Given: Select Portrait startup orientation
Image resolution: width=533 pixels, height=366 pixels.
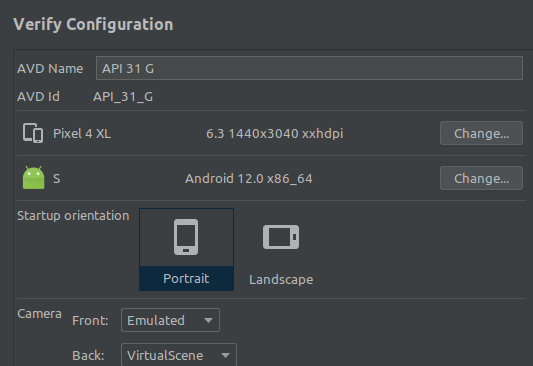Looking at the screenshot, I should tap(186, 249).
